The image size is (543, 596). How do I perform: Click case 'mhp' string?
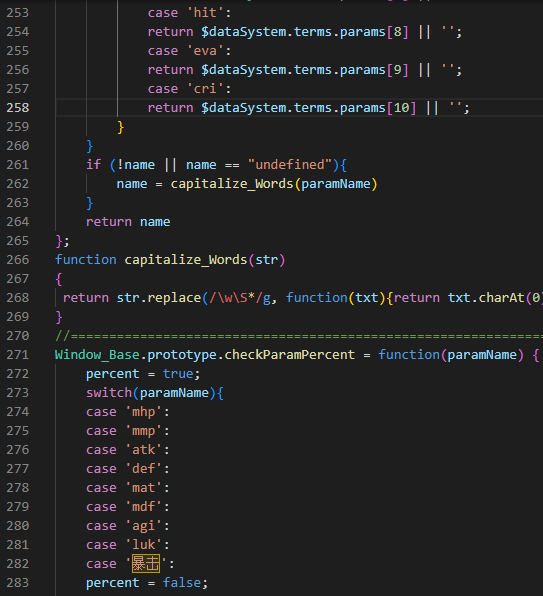click(143, 412)
